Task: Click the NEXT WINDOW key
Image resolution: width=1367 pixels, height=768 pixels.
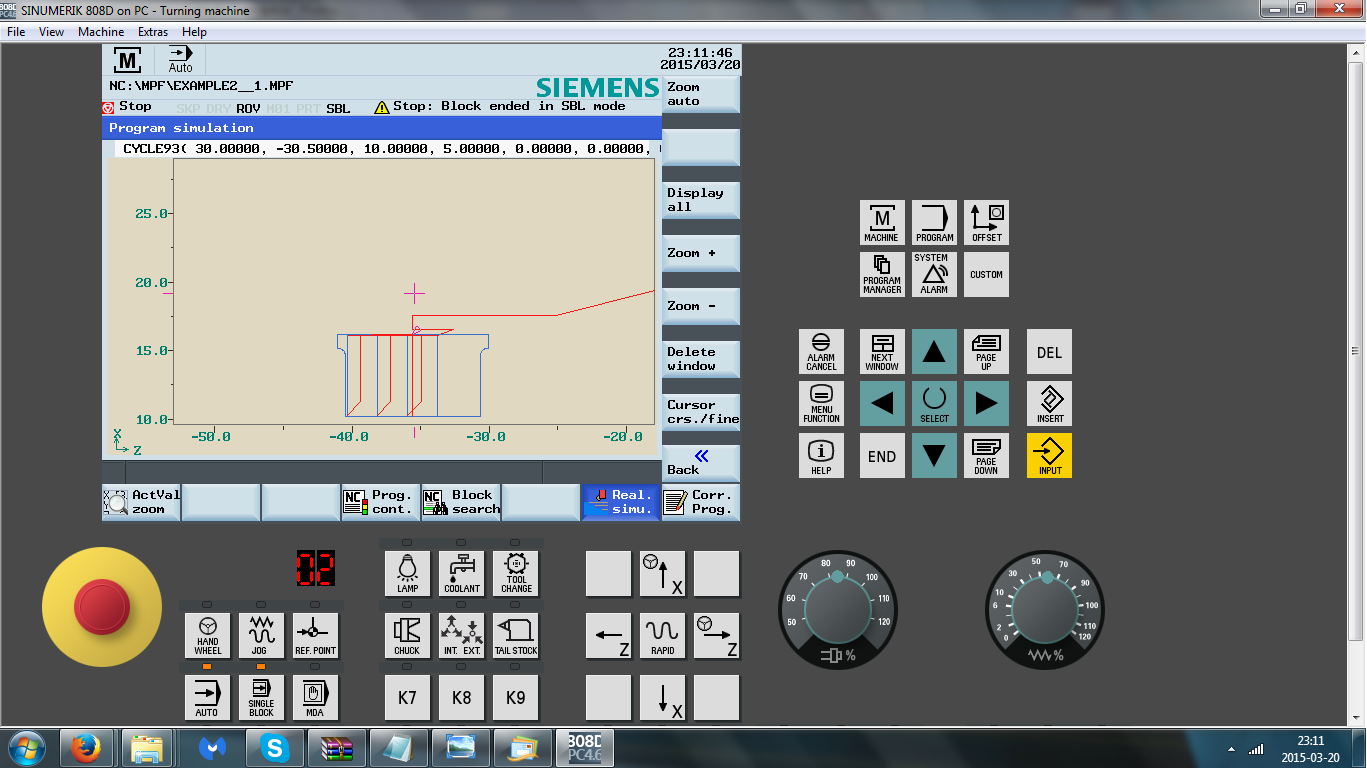Action: [882, 352]
